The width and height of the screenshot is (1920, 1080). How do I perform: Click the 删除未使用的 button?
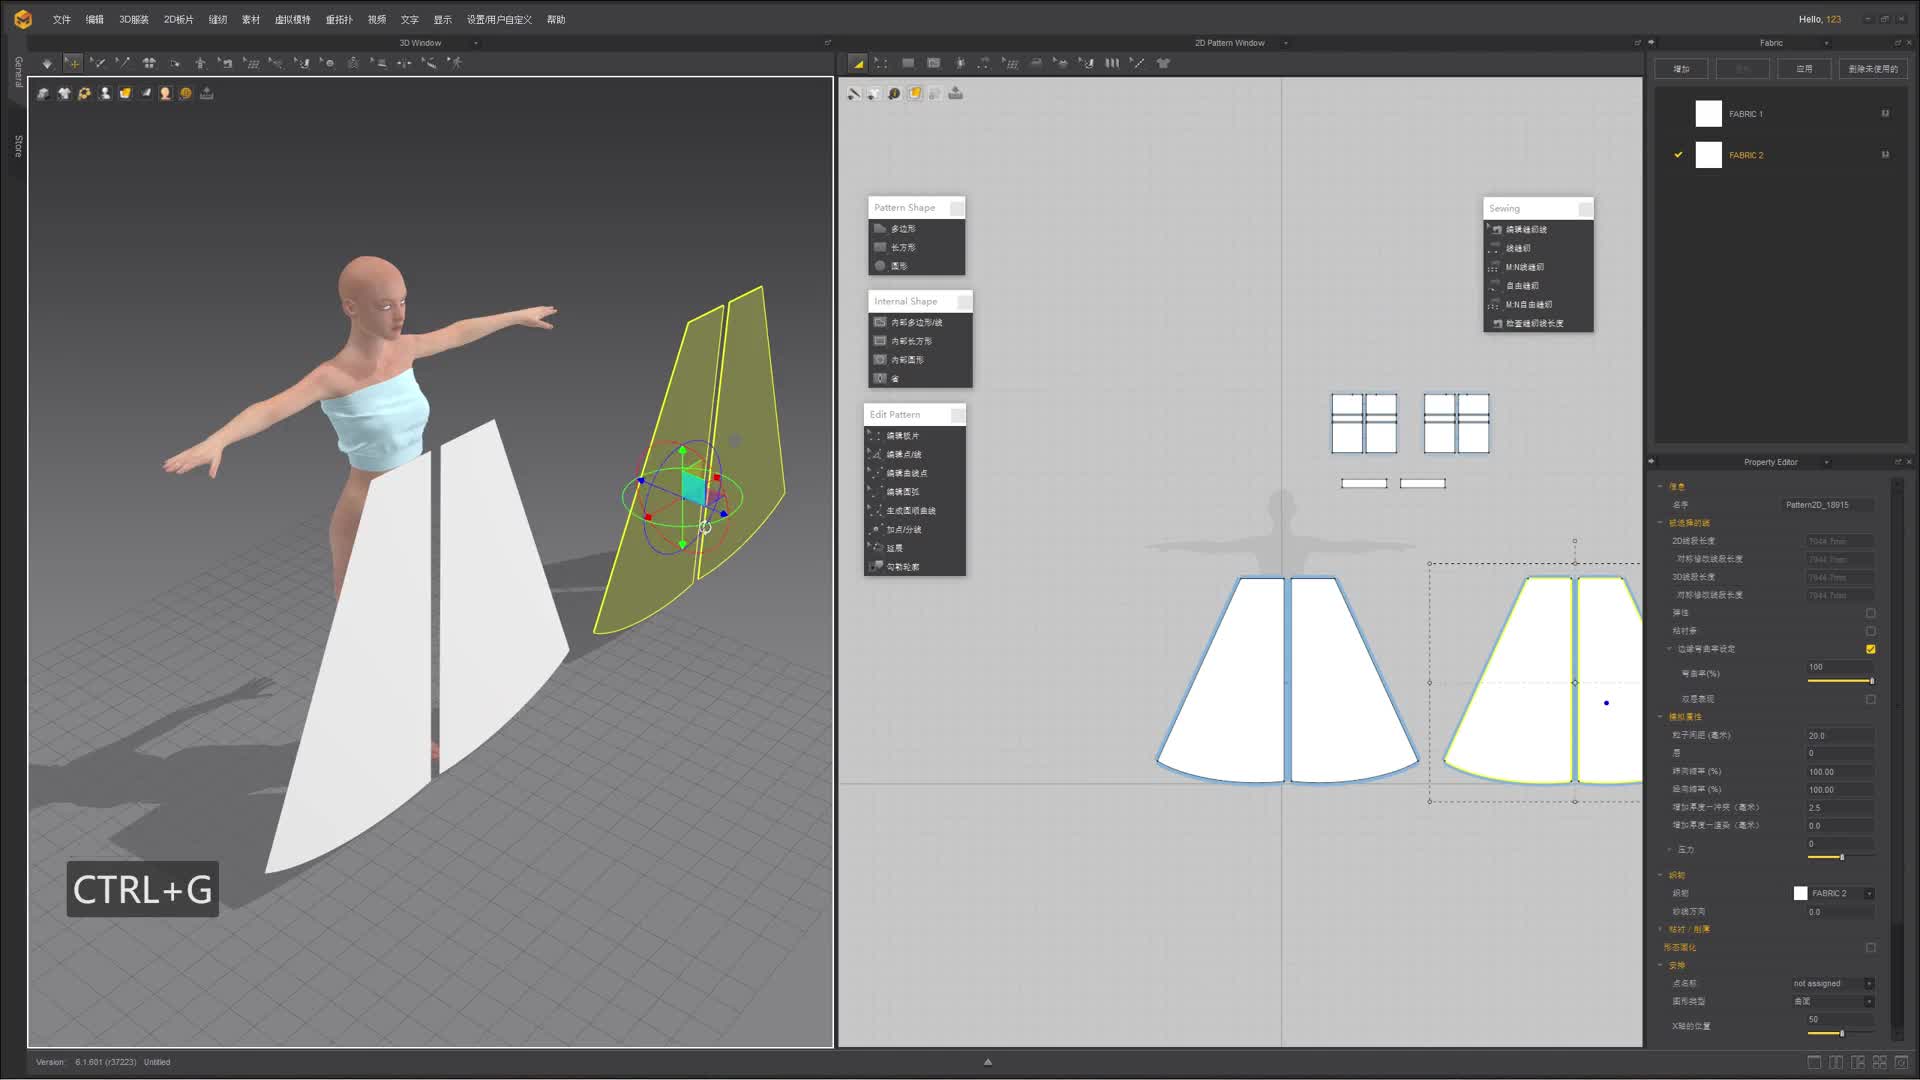point(1872,69)
